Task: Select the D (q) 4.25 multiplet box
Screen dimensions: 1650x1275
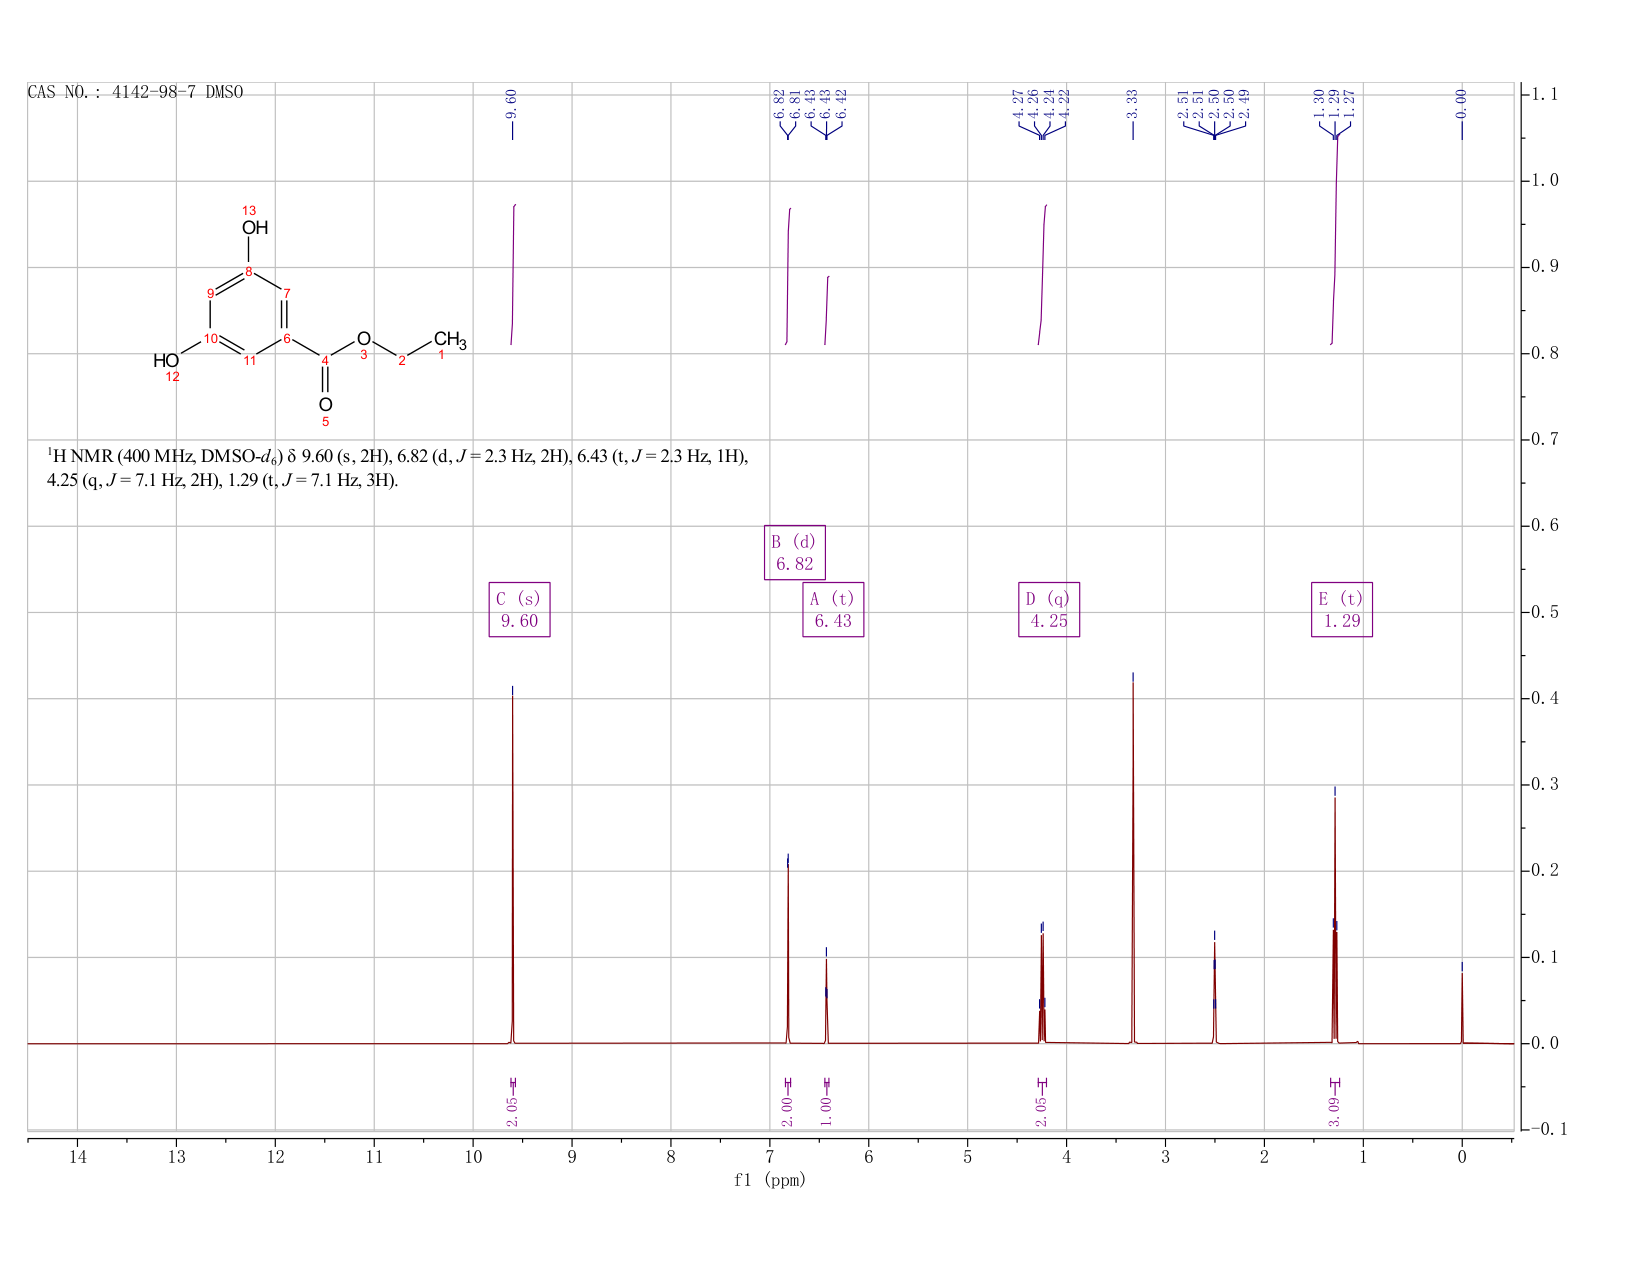Action: 1049,609
